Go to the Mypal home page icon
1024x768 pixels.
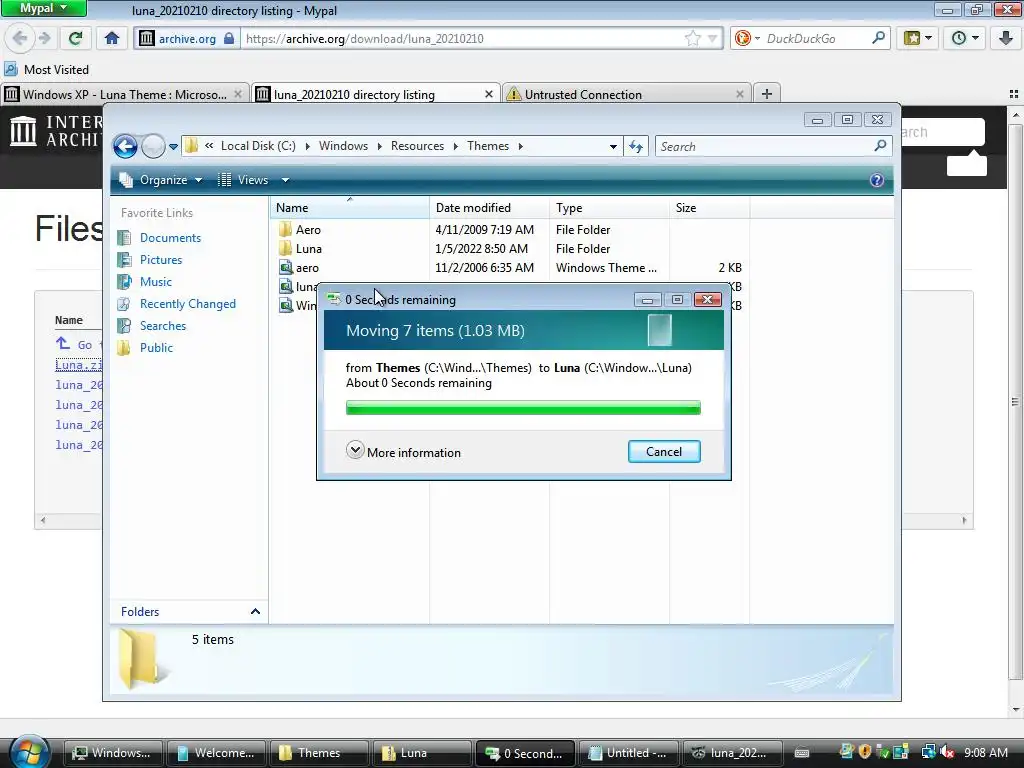(x=112, y=39)
